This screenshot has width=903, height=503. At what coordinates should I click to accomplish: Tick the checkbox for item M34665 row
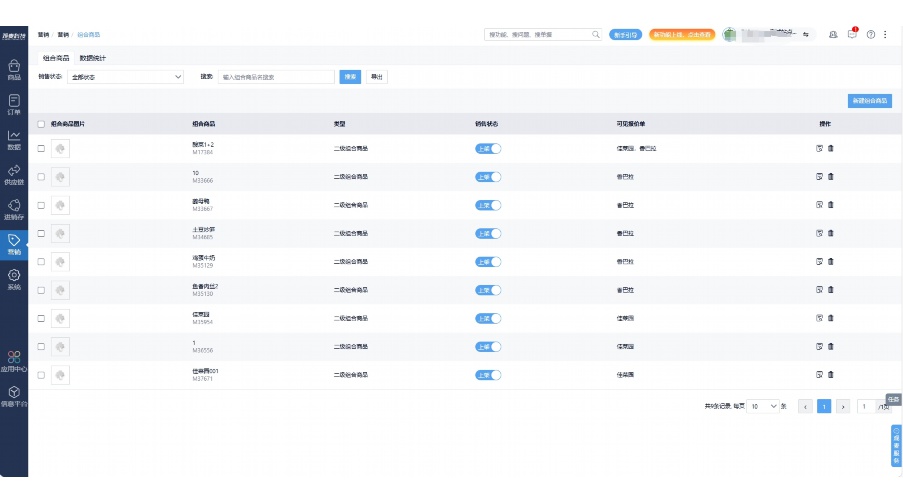(41, 233)
